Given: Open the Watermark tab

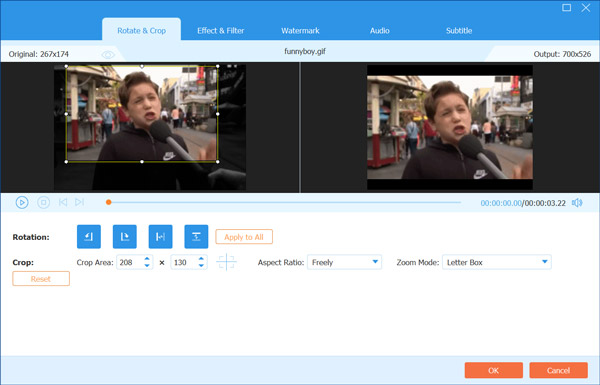Looking at the screenshot, I should (300, 31).
